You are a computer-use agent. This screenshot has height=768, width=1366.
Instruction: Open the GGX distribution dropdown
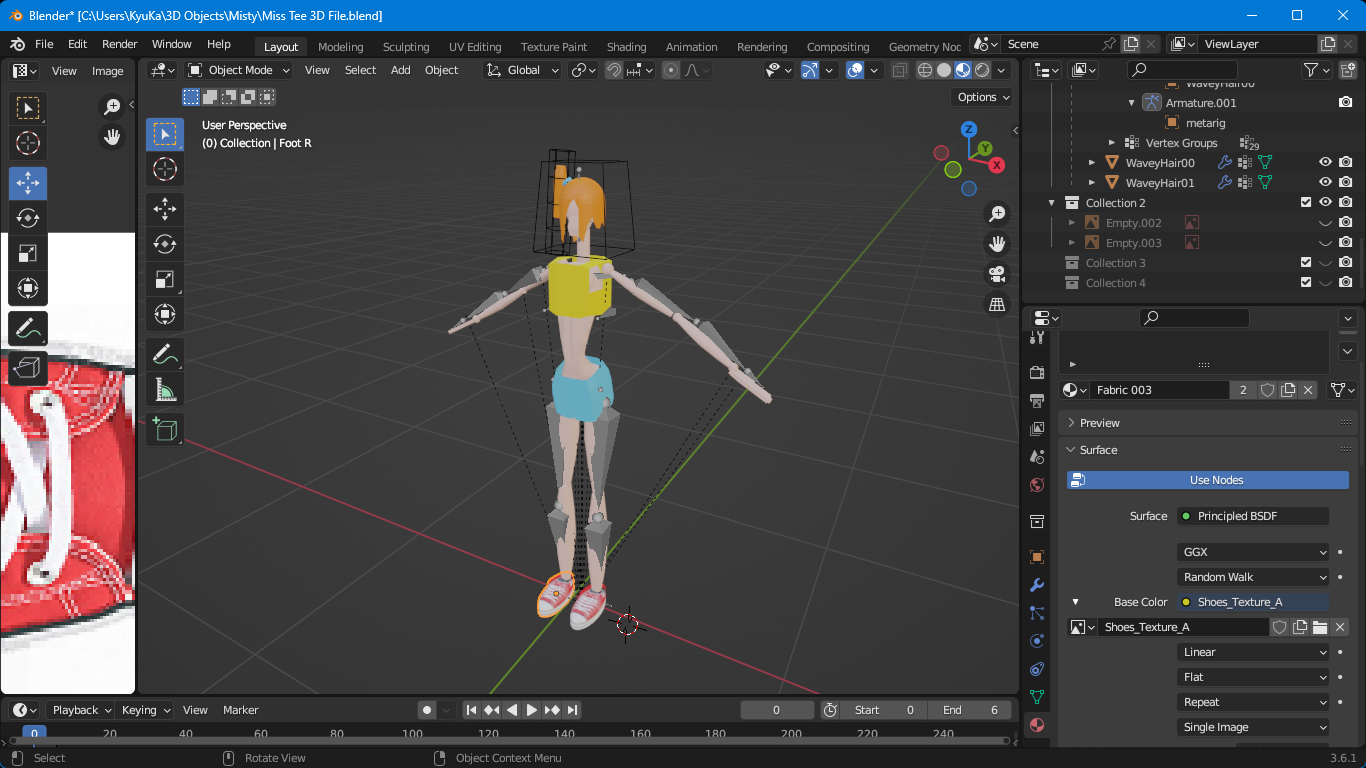point(1253,552)
